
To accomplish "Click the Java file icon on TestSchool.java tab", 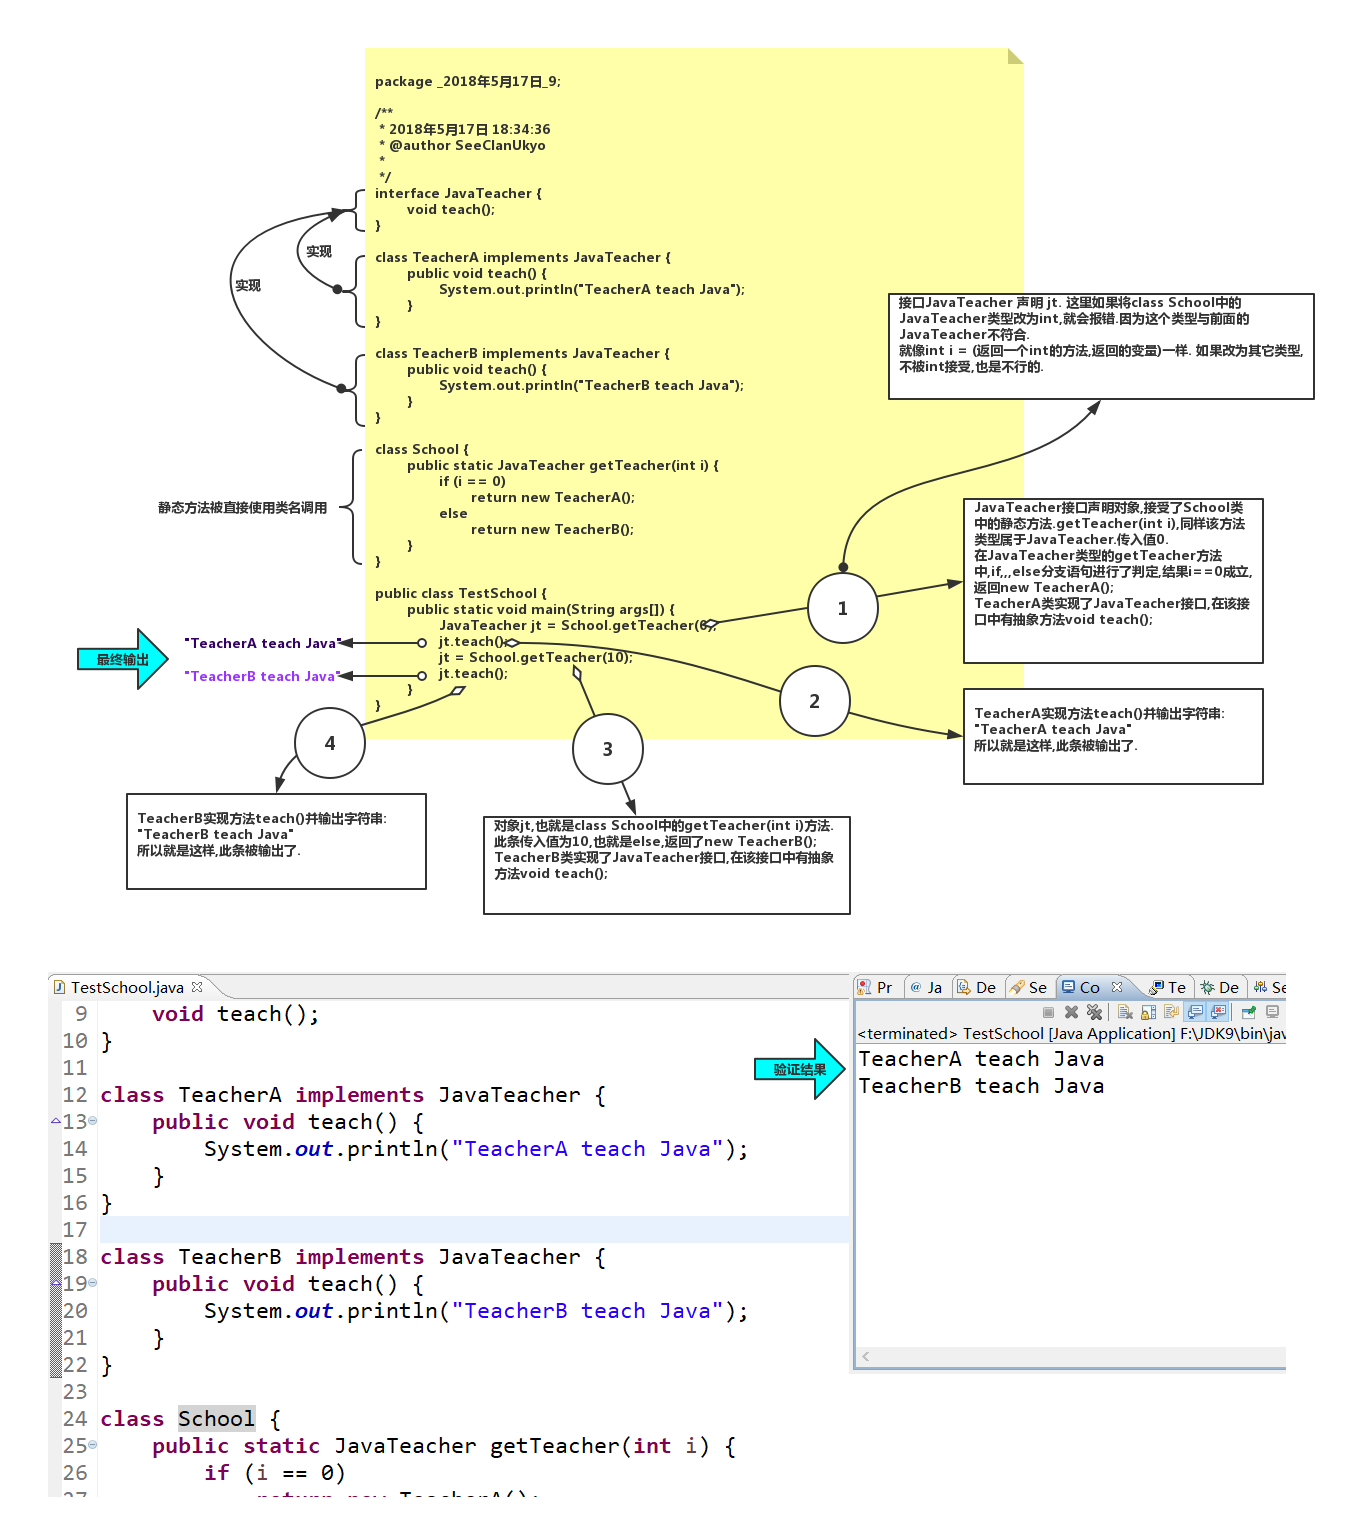I will pos(59,987).
